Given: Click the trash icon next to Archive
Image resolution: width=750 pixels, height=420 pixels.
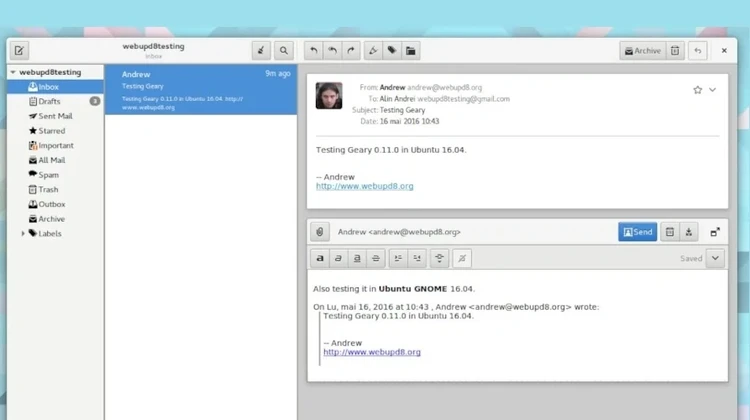Looking at the screenshot, I should pos(675,51).
